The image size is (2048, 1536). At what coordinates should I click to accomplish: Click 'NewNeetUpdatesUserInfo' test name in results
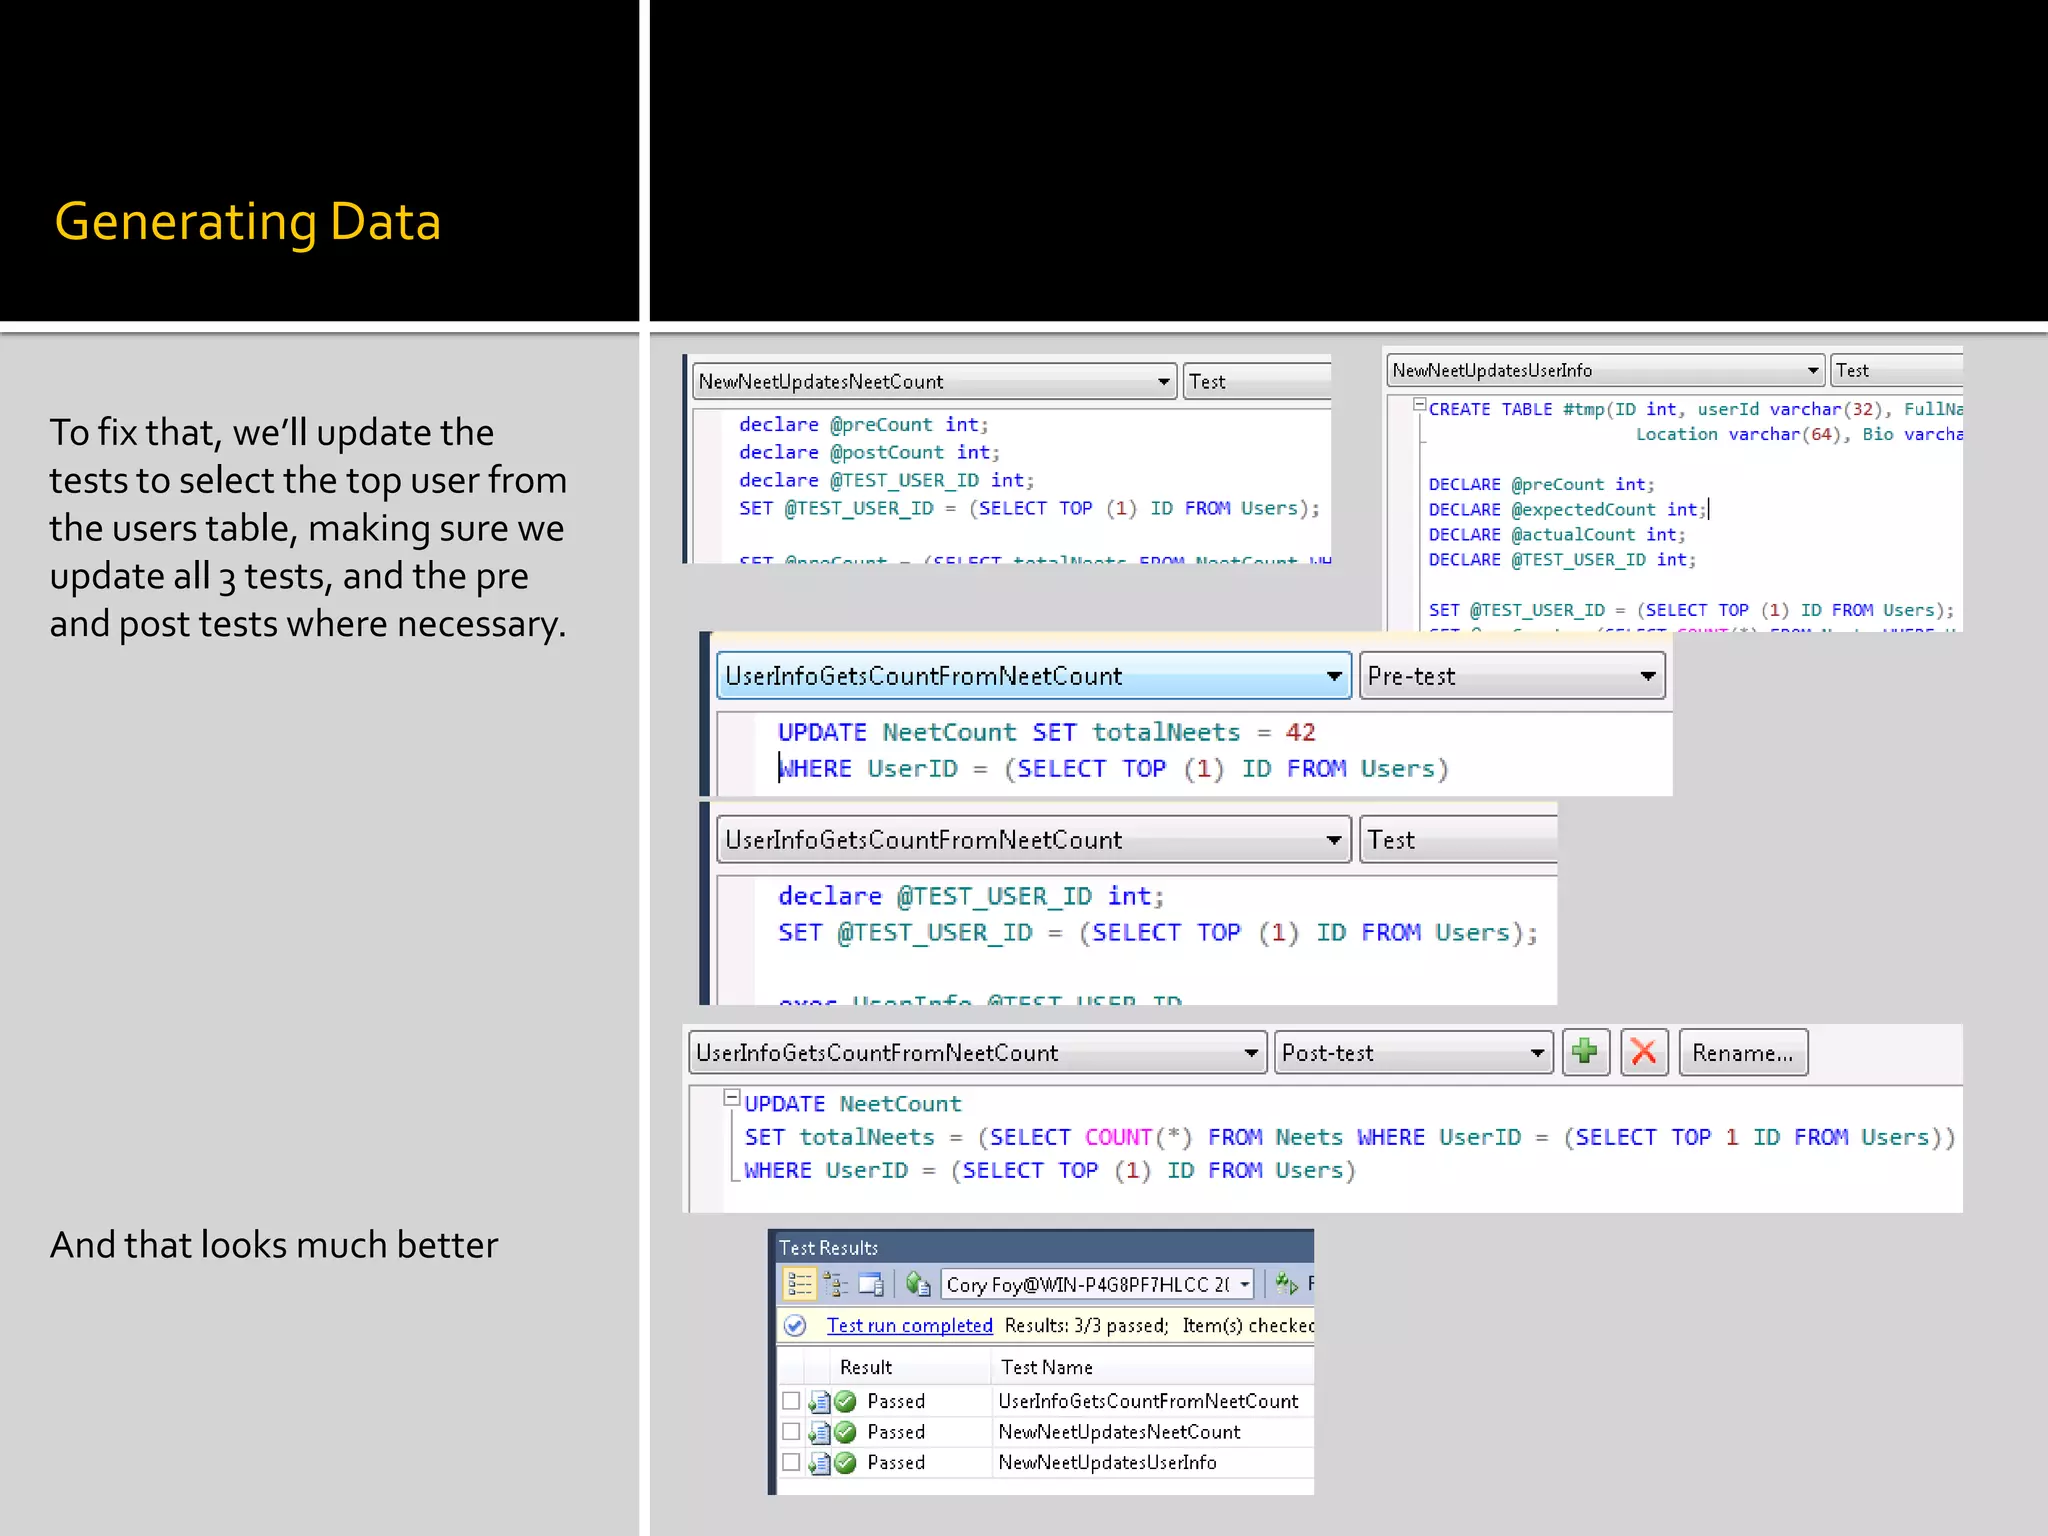click(x=1107, y=1463)
